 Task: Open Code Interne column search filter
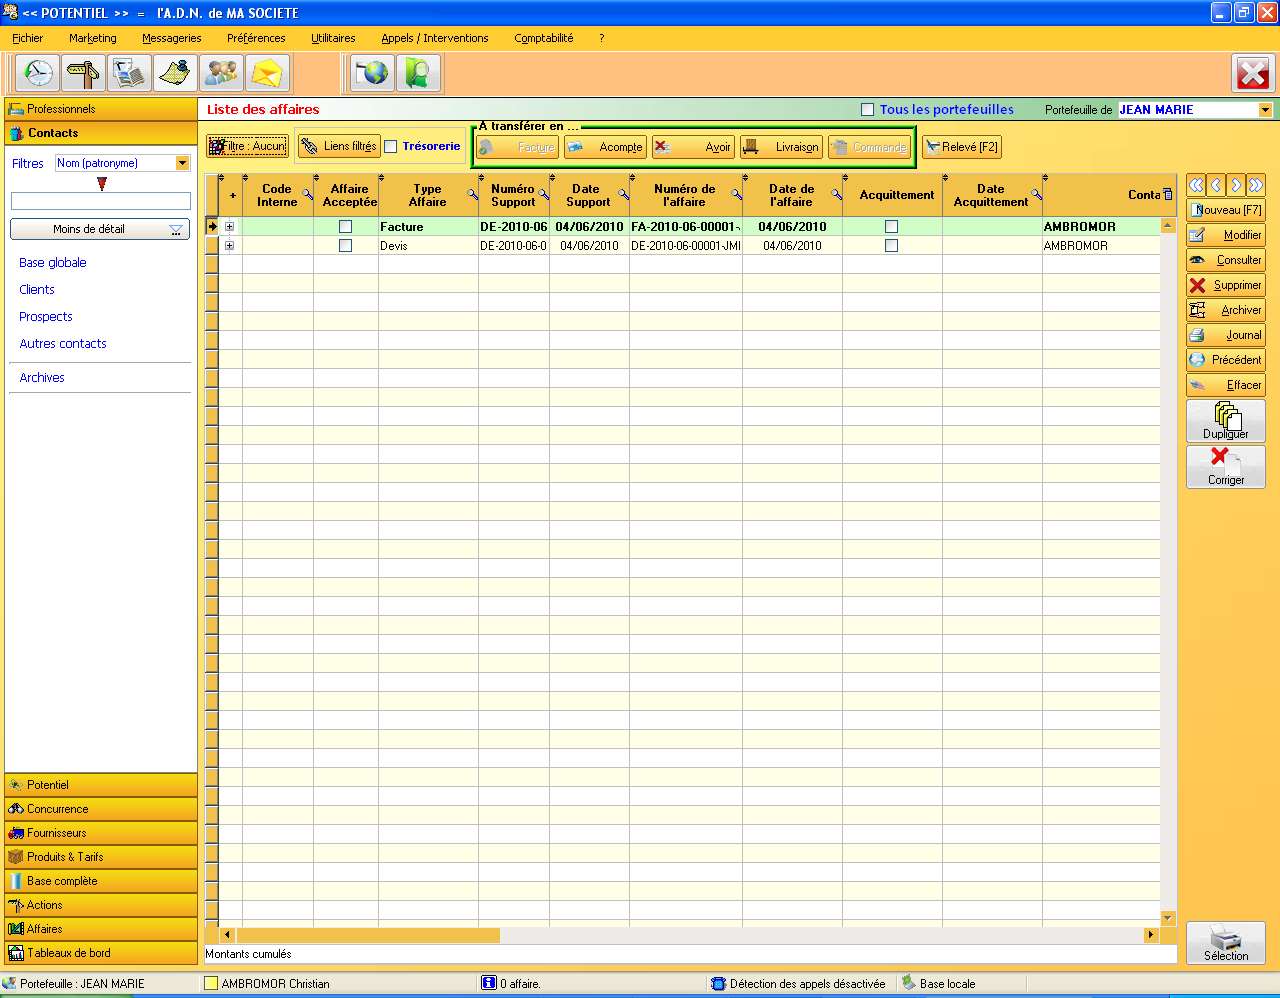click(x=307, y=194)
